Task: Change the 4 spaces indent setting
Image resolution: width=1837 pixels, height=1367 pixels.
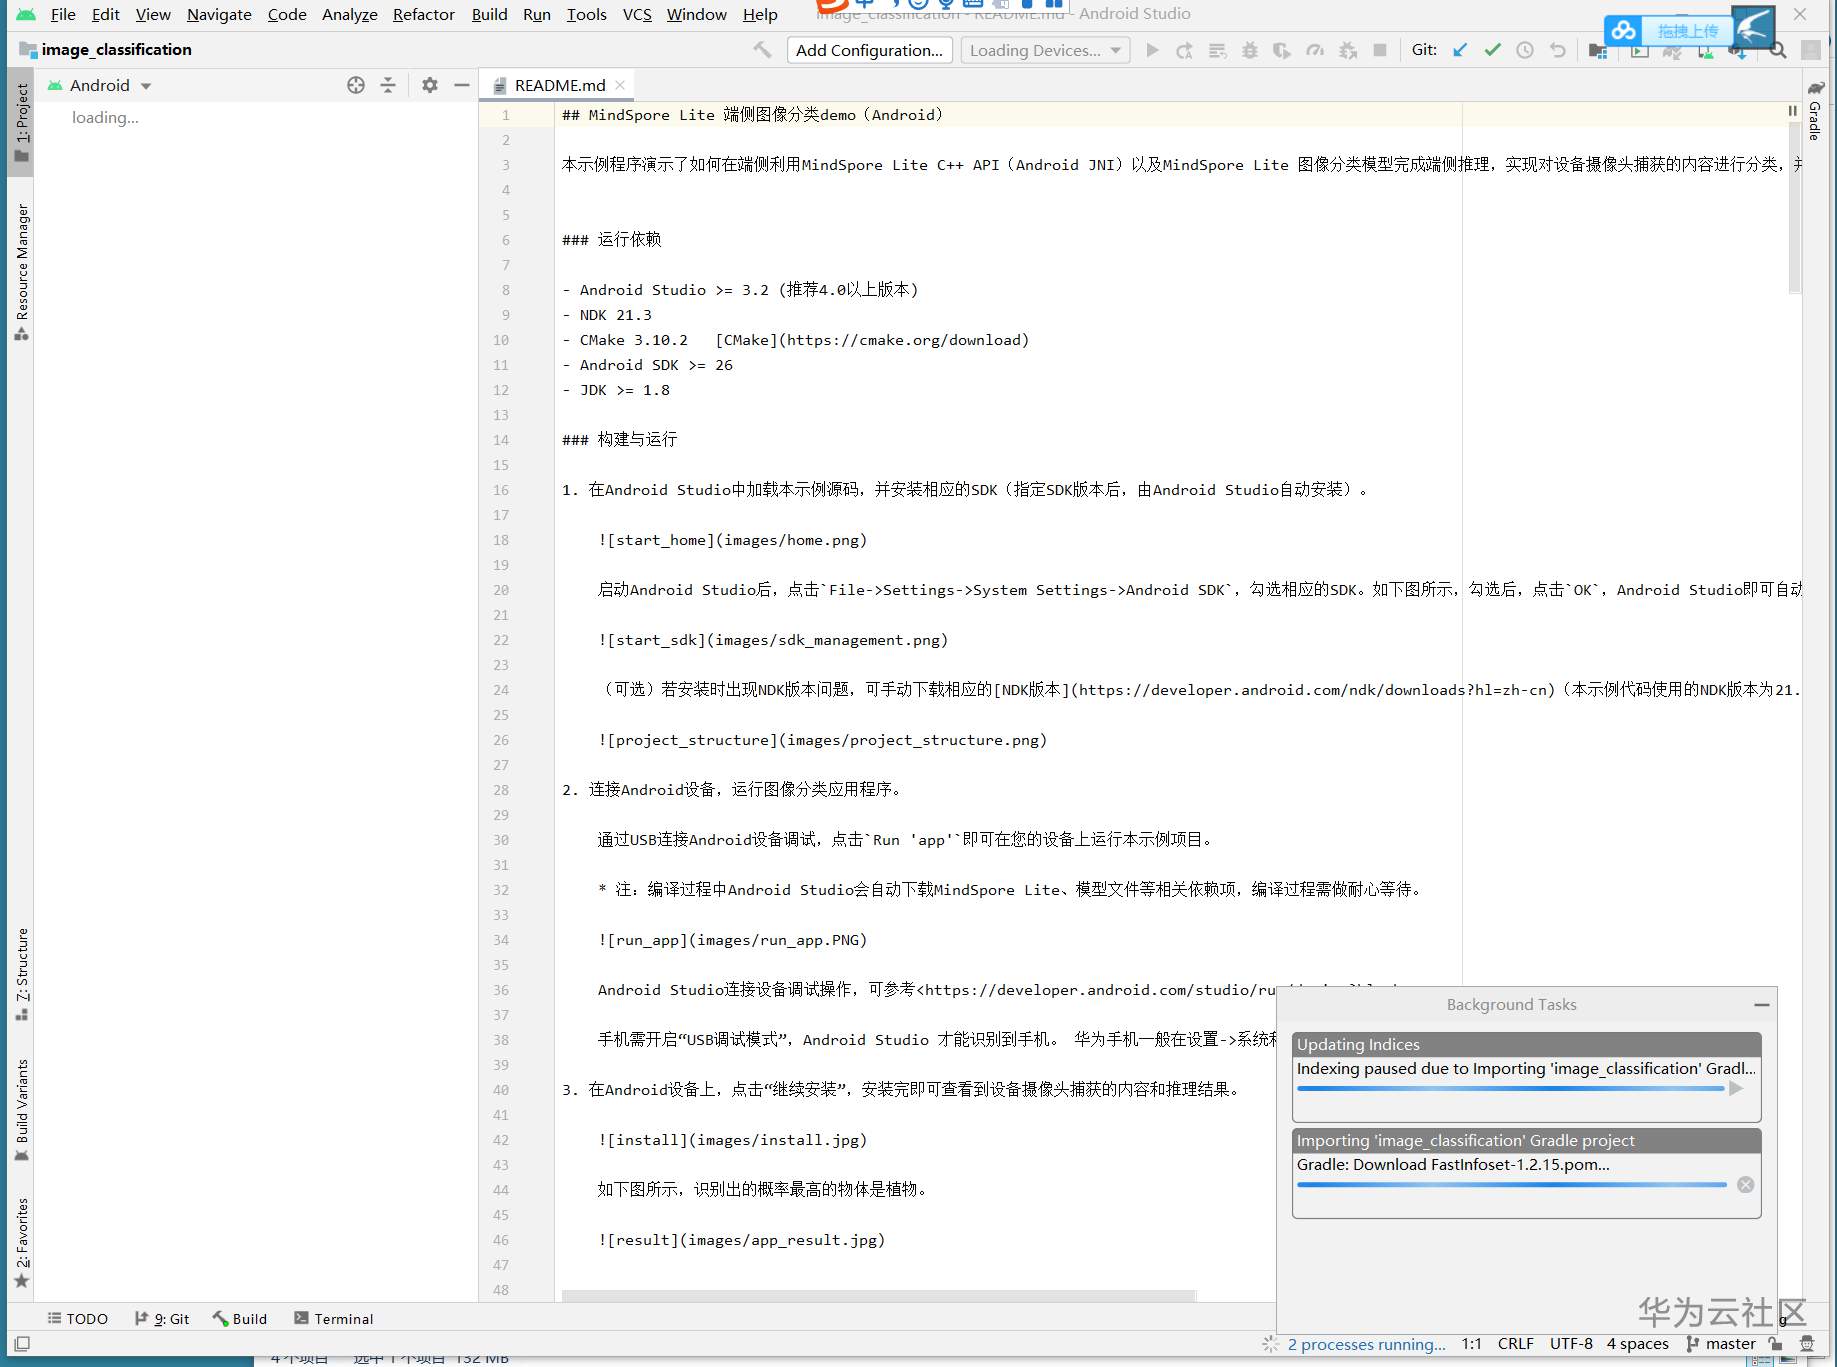Action: (x=1638, y=1344)
